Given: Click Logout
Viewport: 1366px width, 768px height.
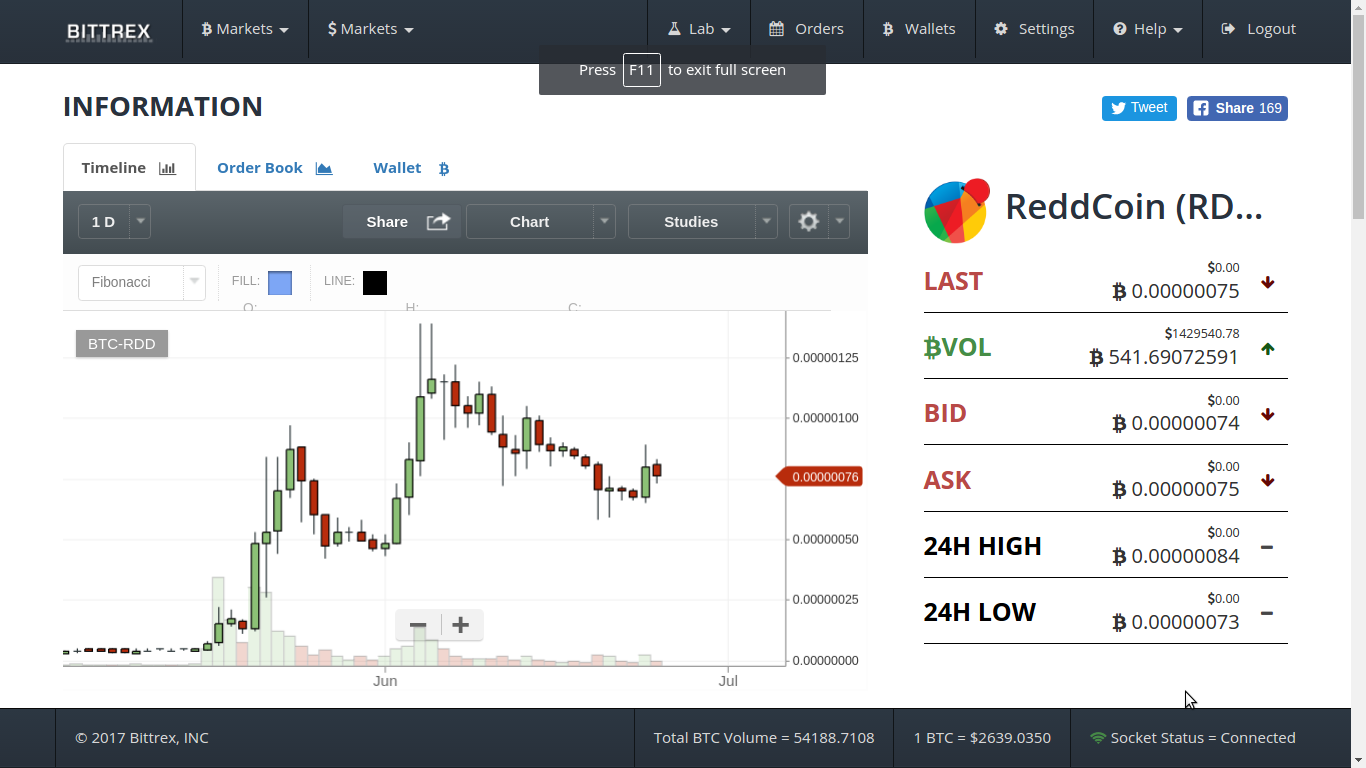Looking at the screenshot, I should (x=1259, y=29).
